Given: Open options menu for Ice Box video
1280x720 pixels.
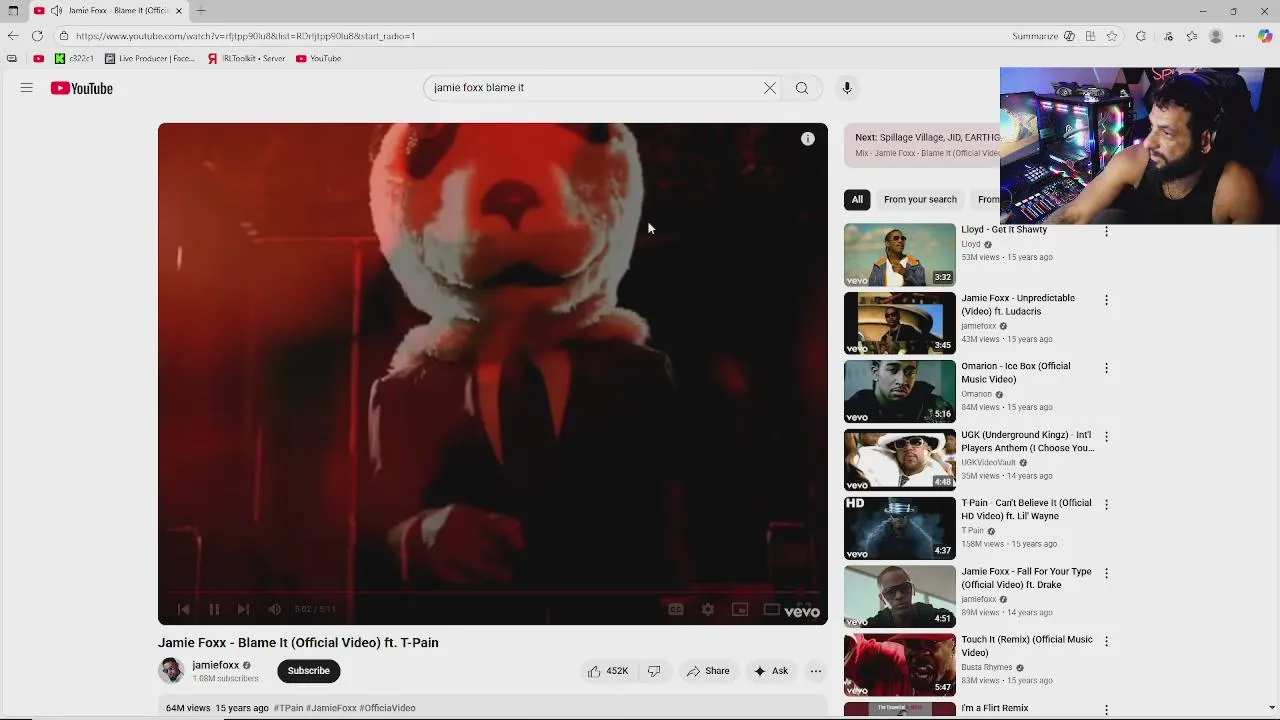Looking at the screenshot, I should click(1106, 368).
